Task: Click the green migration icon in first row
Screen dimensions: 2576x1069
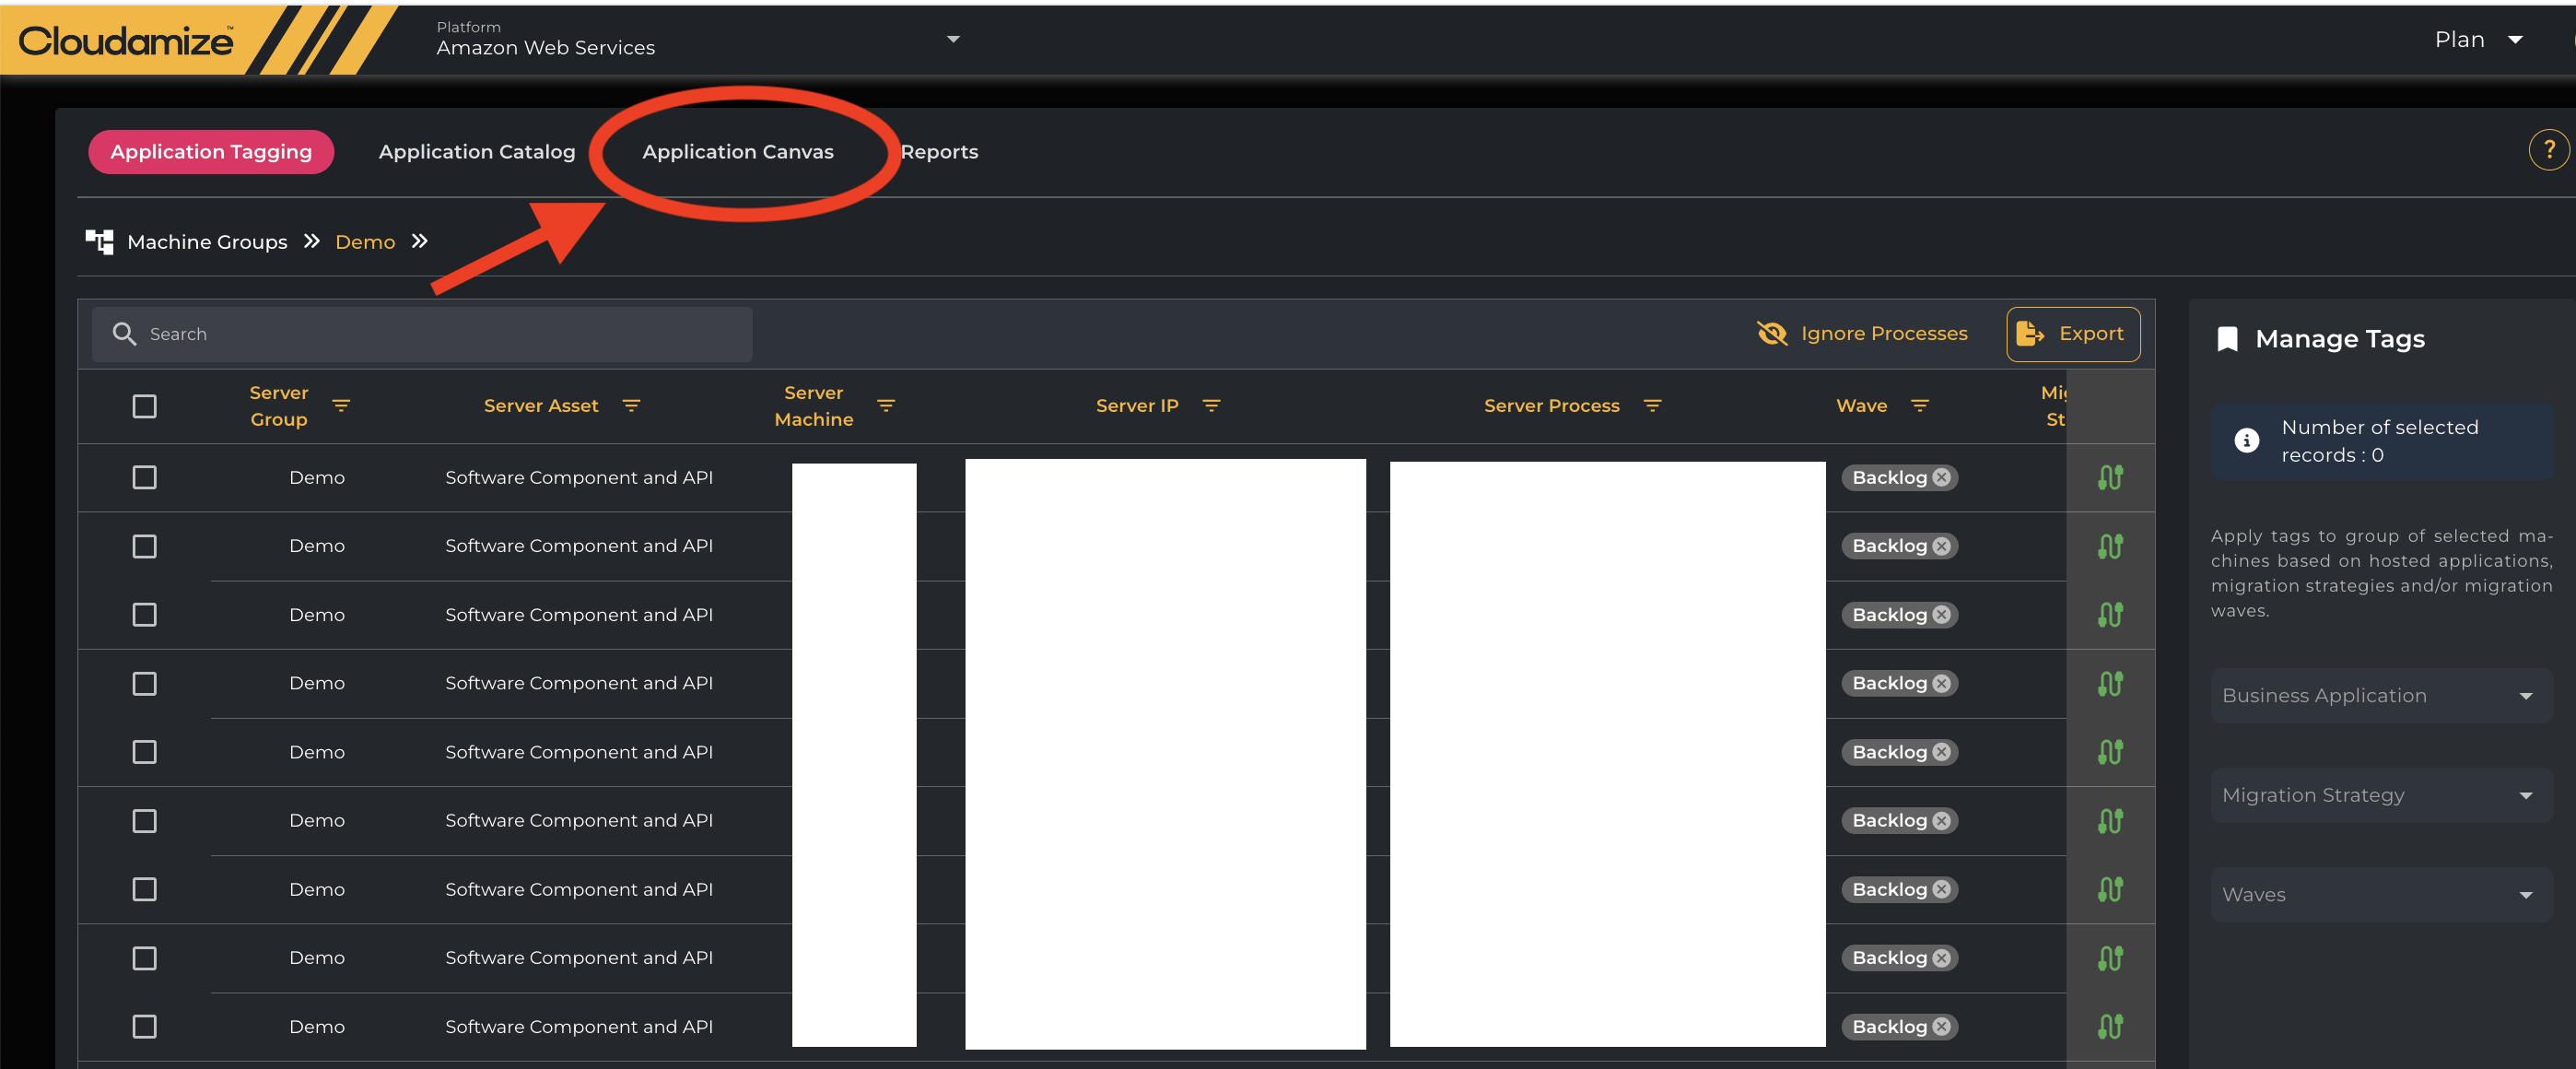Action: click(2110, 478)
